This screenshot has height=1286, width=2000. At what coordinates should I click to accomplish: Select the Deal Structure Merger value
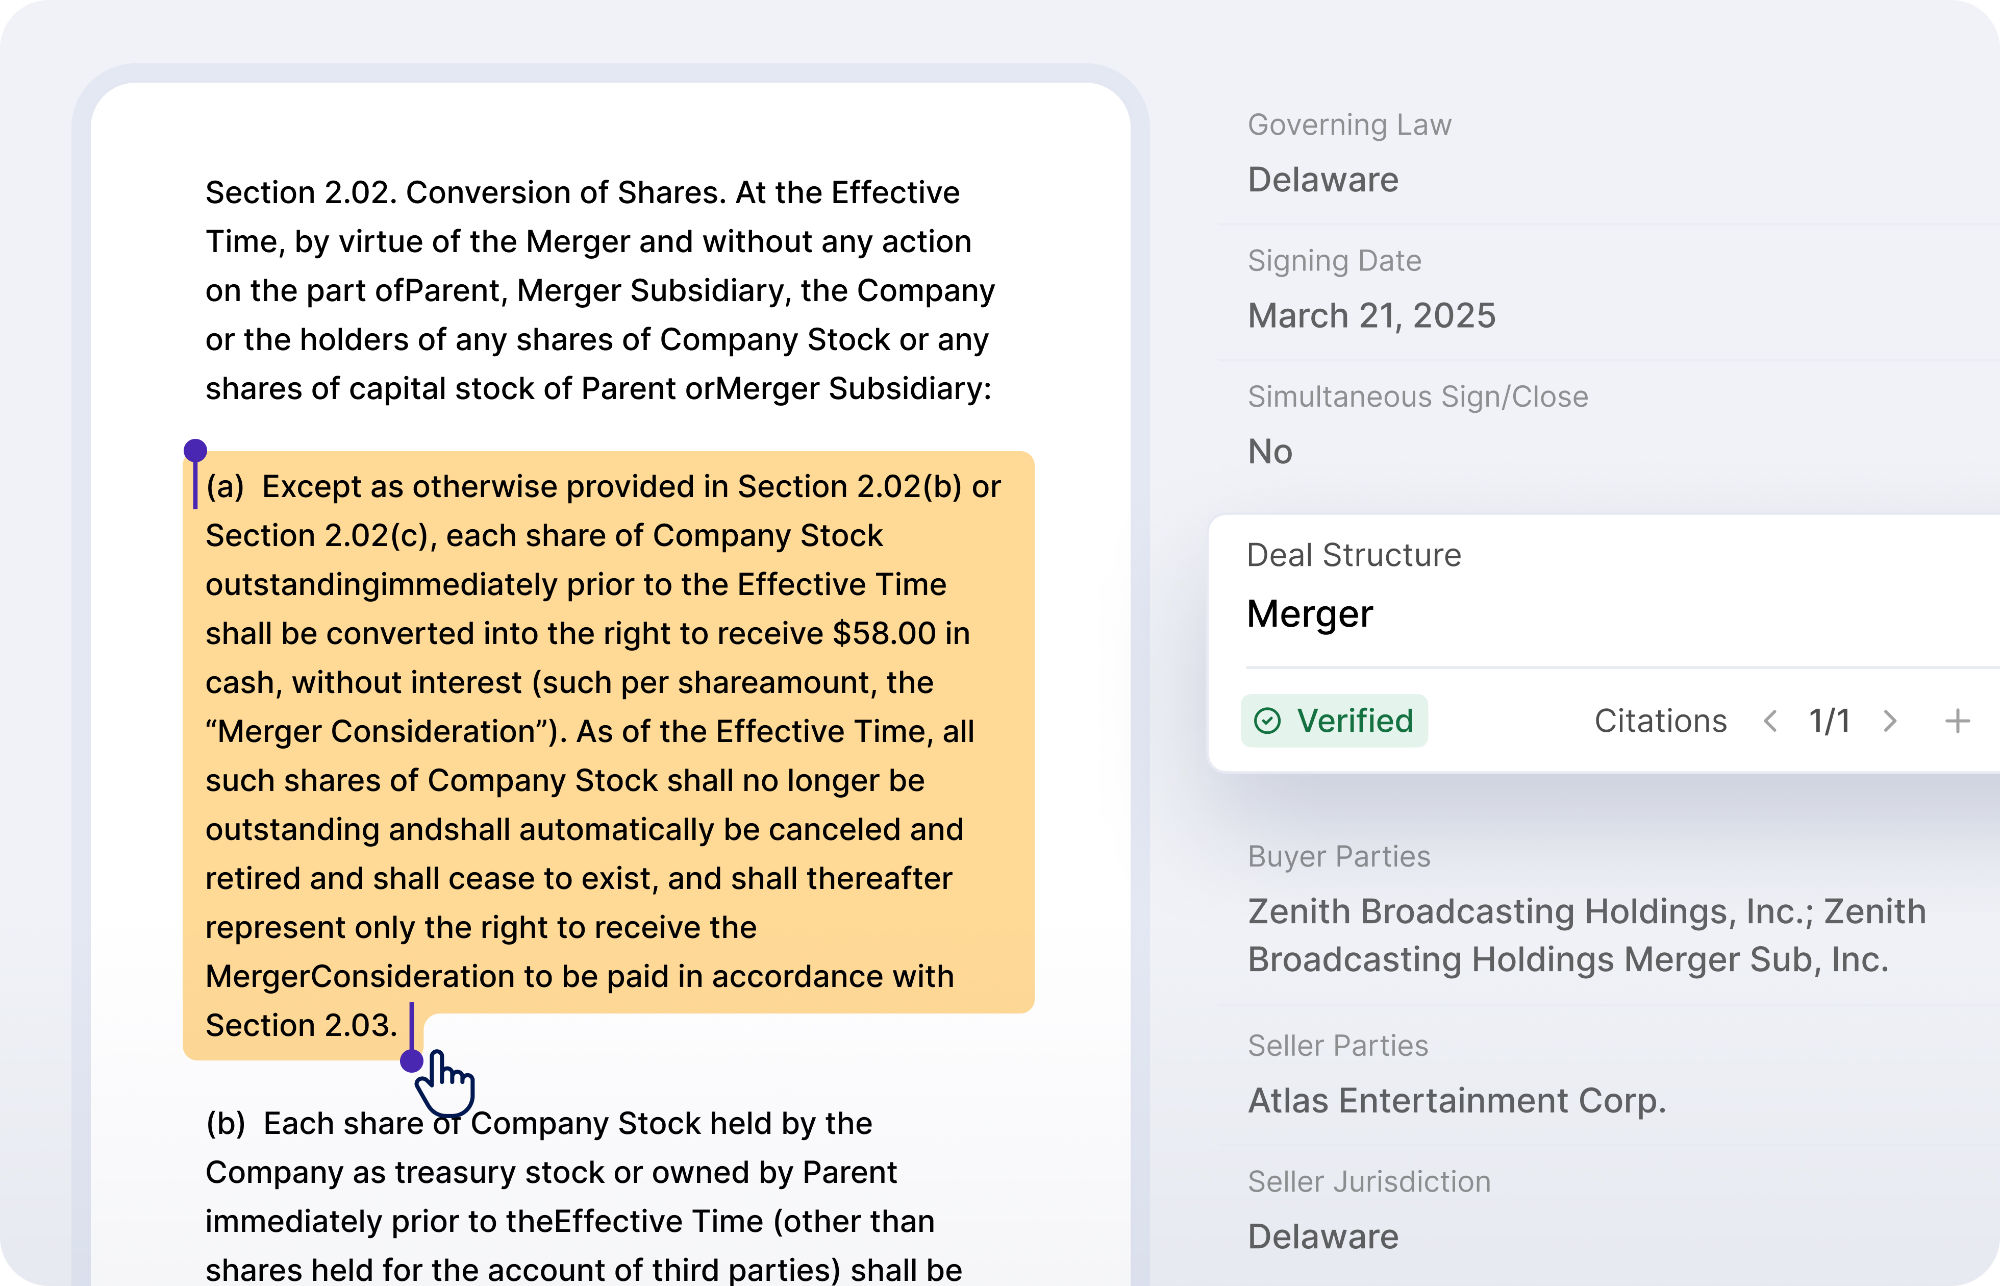tap(1310, 614)
